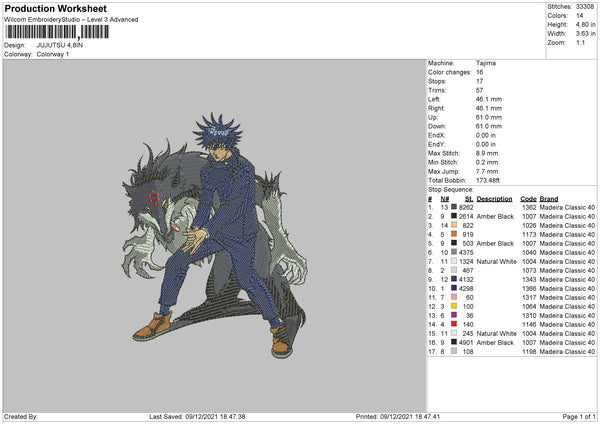The height and width of the screenshot is (424, 600).
Task: Click thread code 1362 in stop 1
Action: pos(529,207)
